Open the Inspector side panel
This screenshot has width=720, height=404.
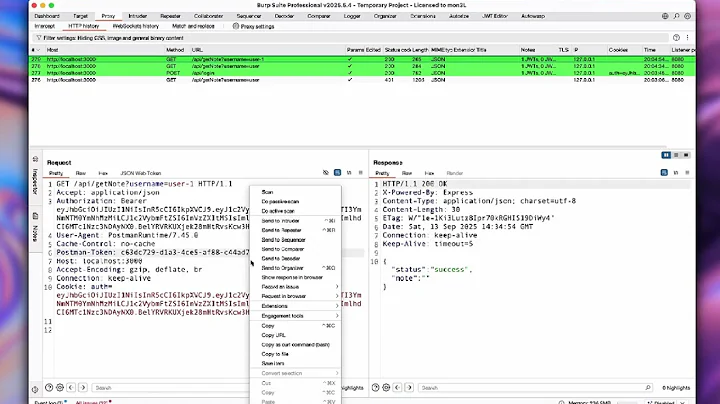tap(35, 177)
